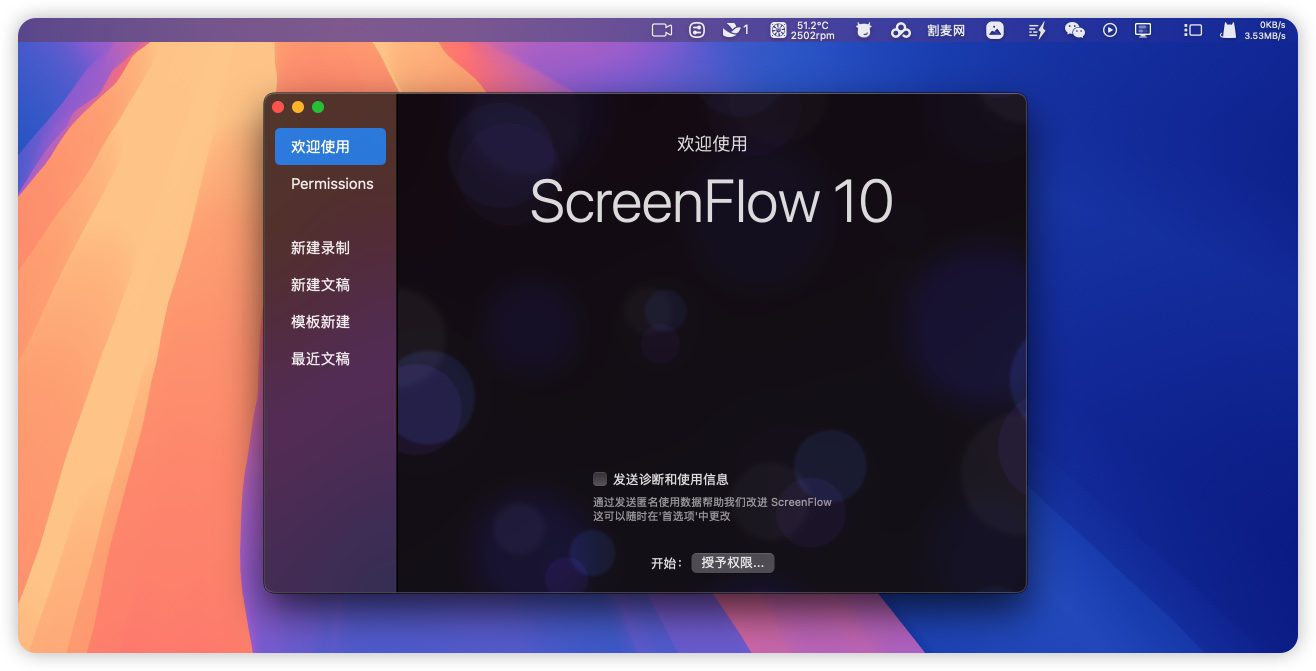The width and height of the screenshot is (1316, 671).
Task: Enable 发送诊断和使用信息 checkbox
Action: [600, 479]
